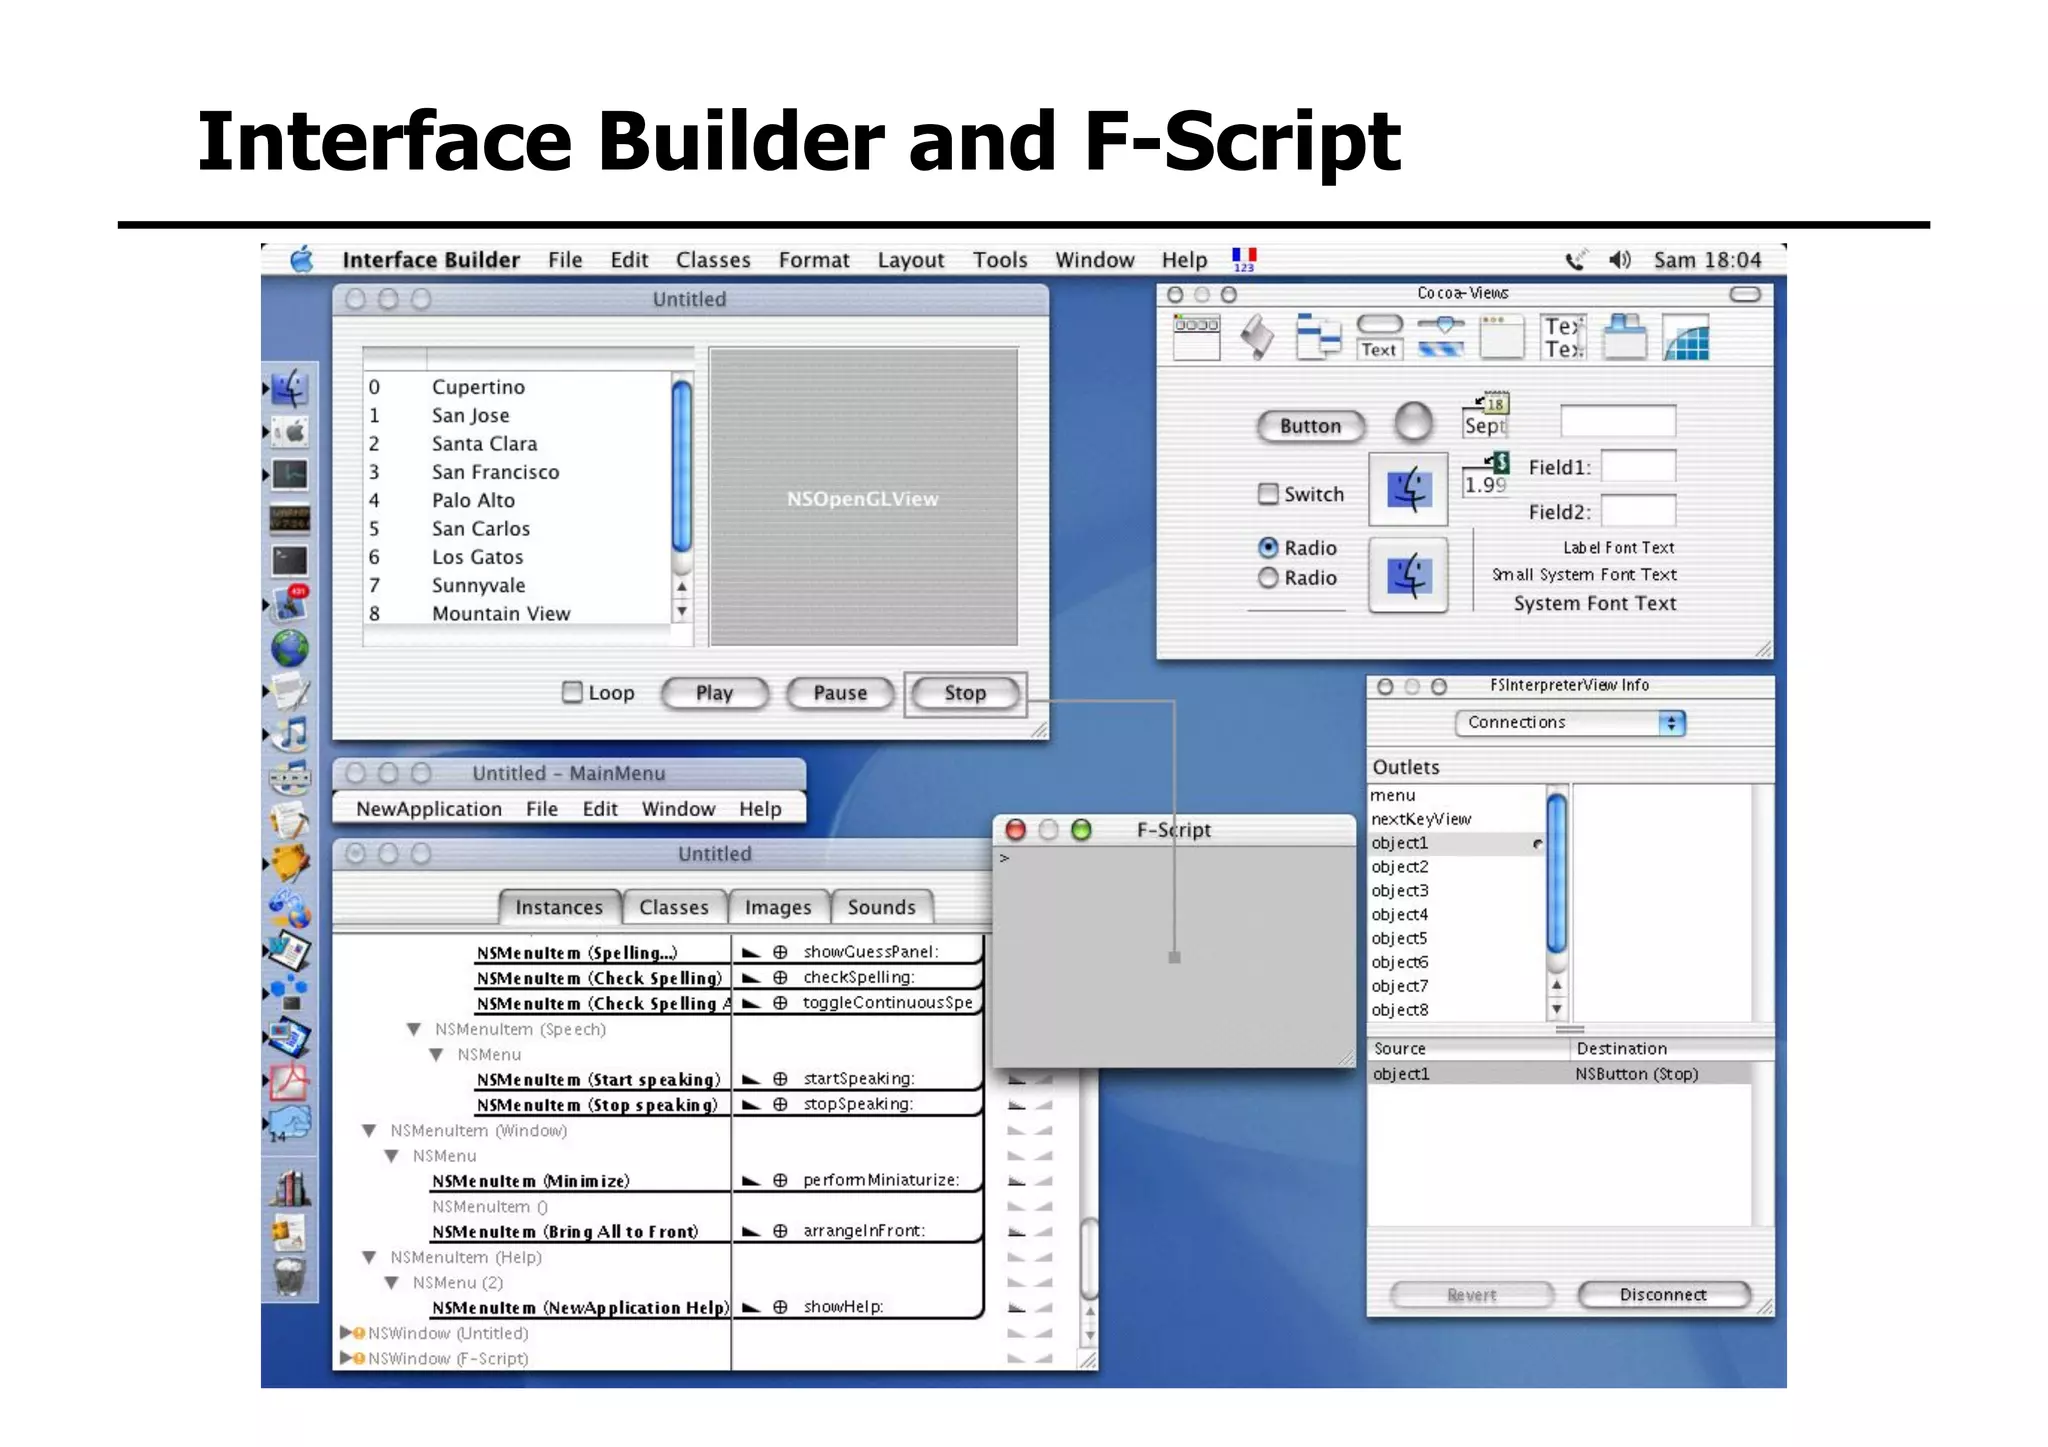Image resolution: width=2048 pixels, height=1447 pixels.
Task: Open the Trash in the Dock
Action: (x=290, y=1276)
